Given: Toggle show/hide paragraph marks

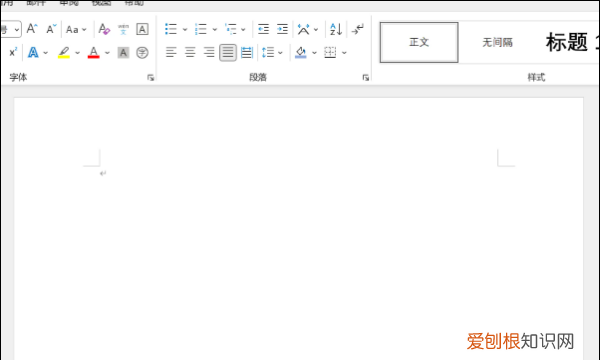Looking at the screenshot, I should click(x=357, y=29).
